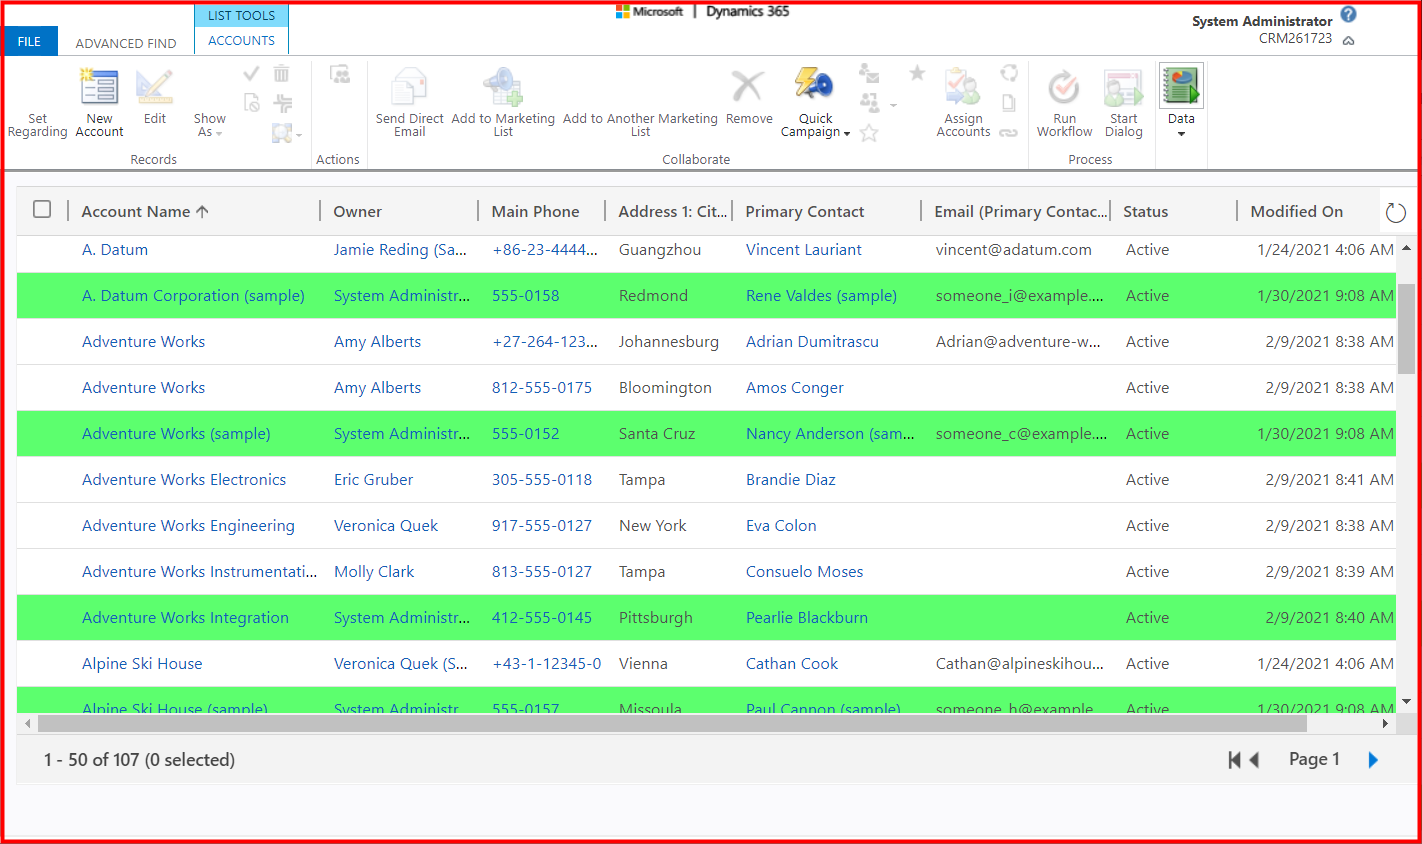Click the copy-link chain icon in ribbon
Image resolution: width=1422 pixels, height=844 pixels.
(1009, 132)
